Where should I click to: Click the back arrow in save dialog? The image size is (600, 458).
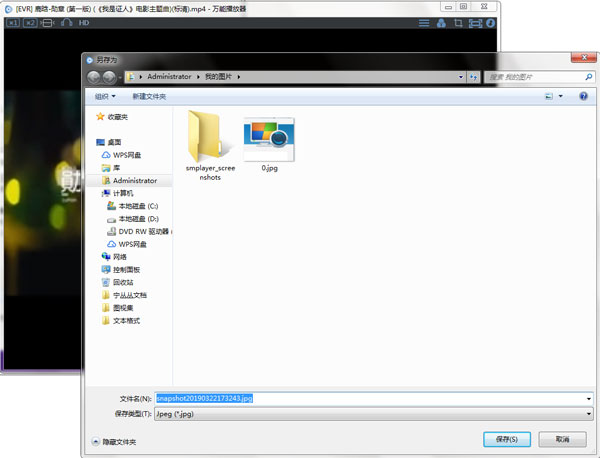94,77
